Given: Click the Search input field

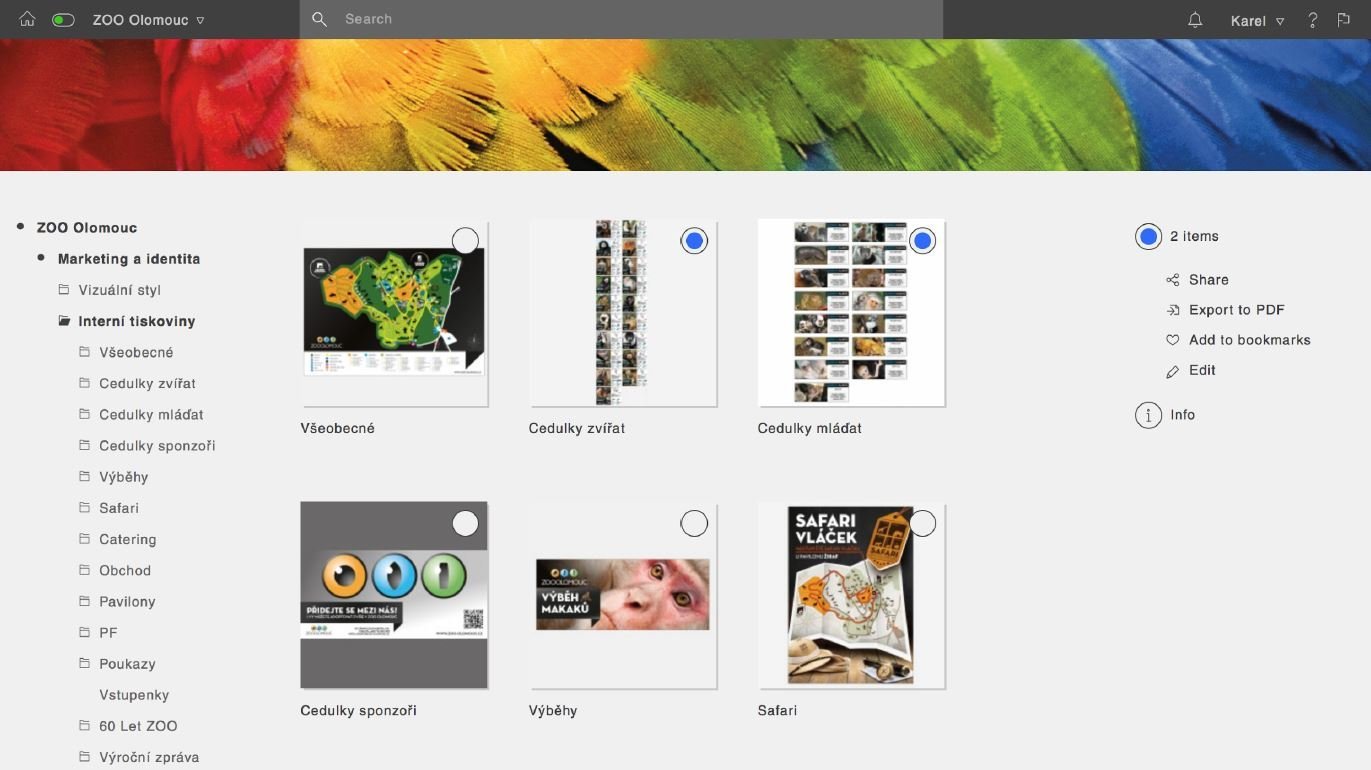Looking at the screenshot, I should pos(620,19).
